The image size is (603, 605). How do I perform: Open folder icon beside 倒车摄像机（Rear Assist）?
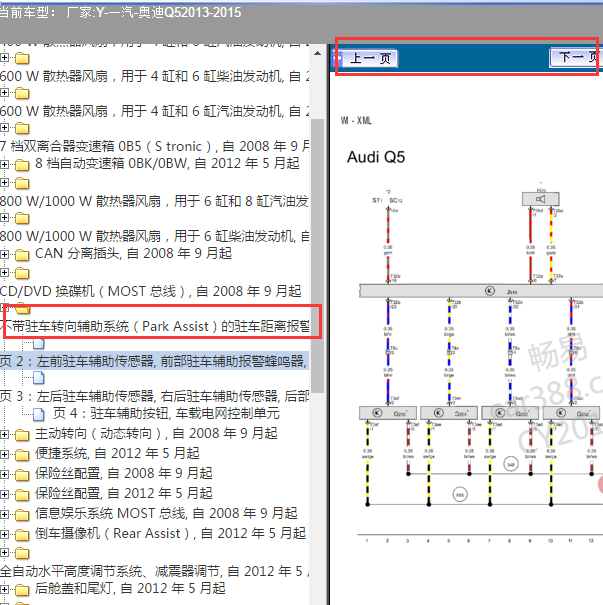(x=22, y=535)
